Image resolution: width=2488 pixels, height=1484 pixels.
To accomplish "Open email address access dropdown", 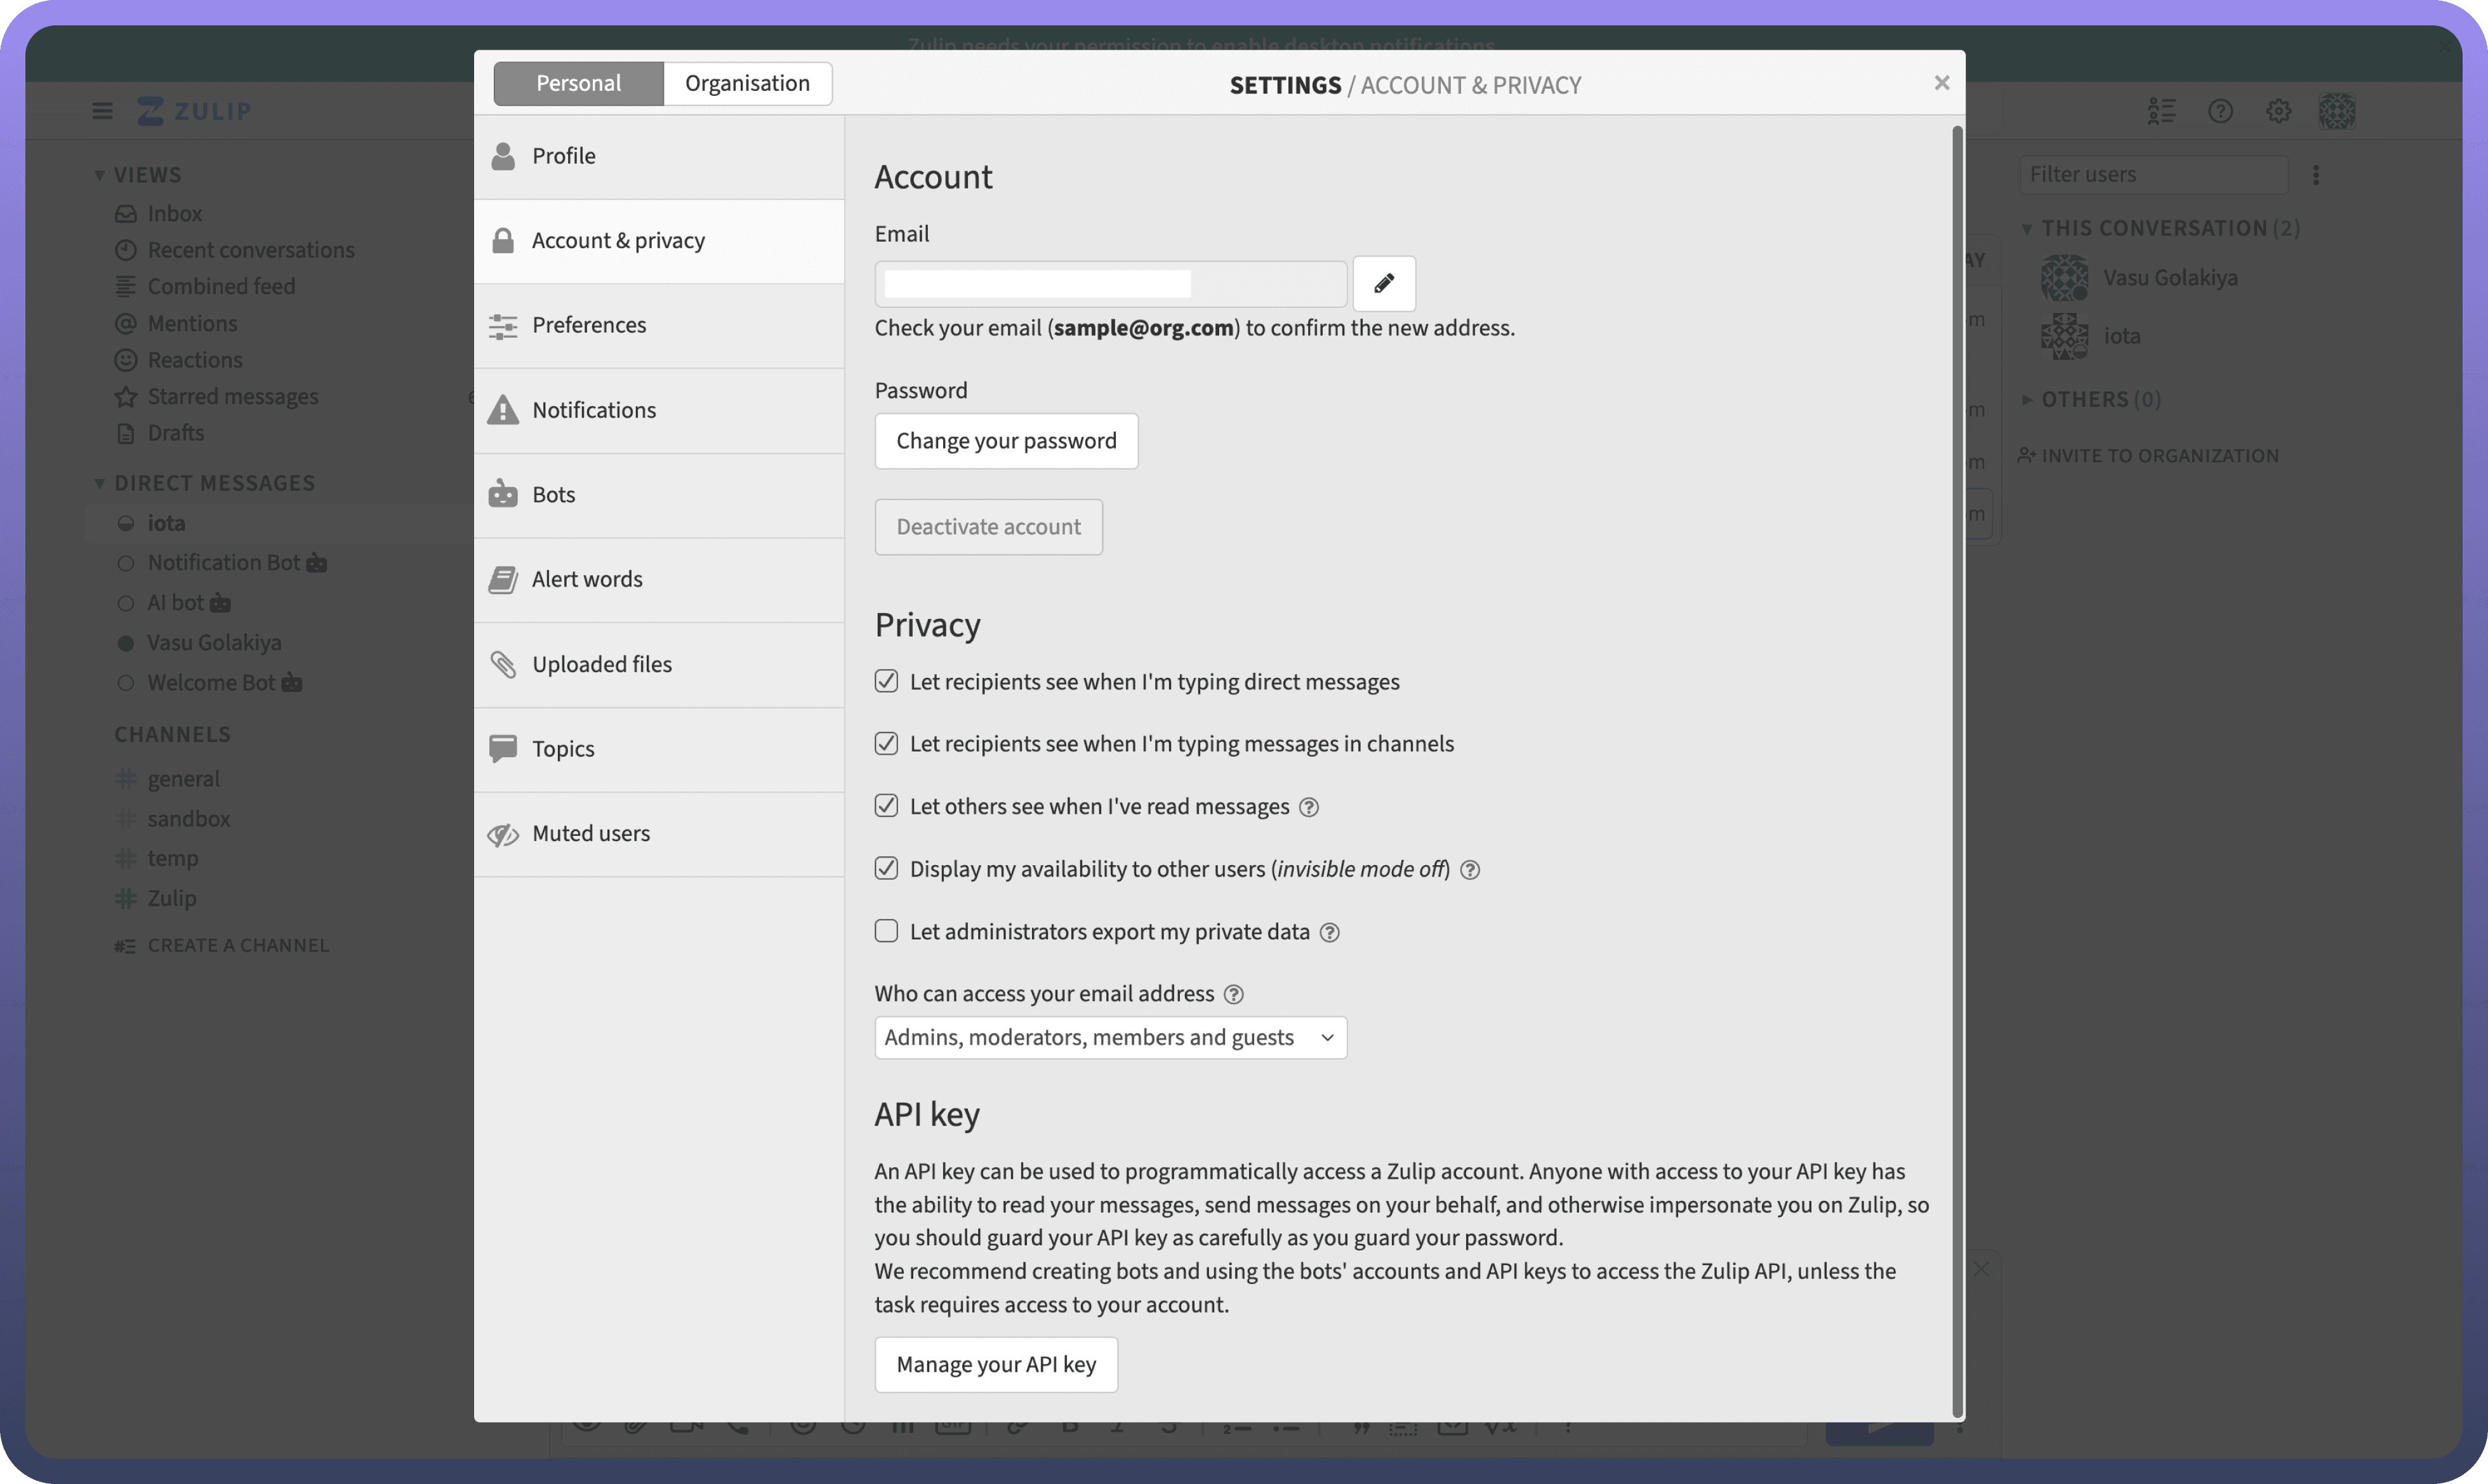I will click(x=1110, y=1037).
